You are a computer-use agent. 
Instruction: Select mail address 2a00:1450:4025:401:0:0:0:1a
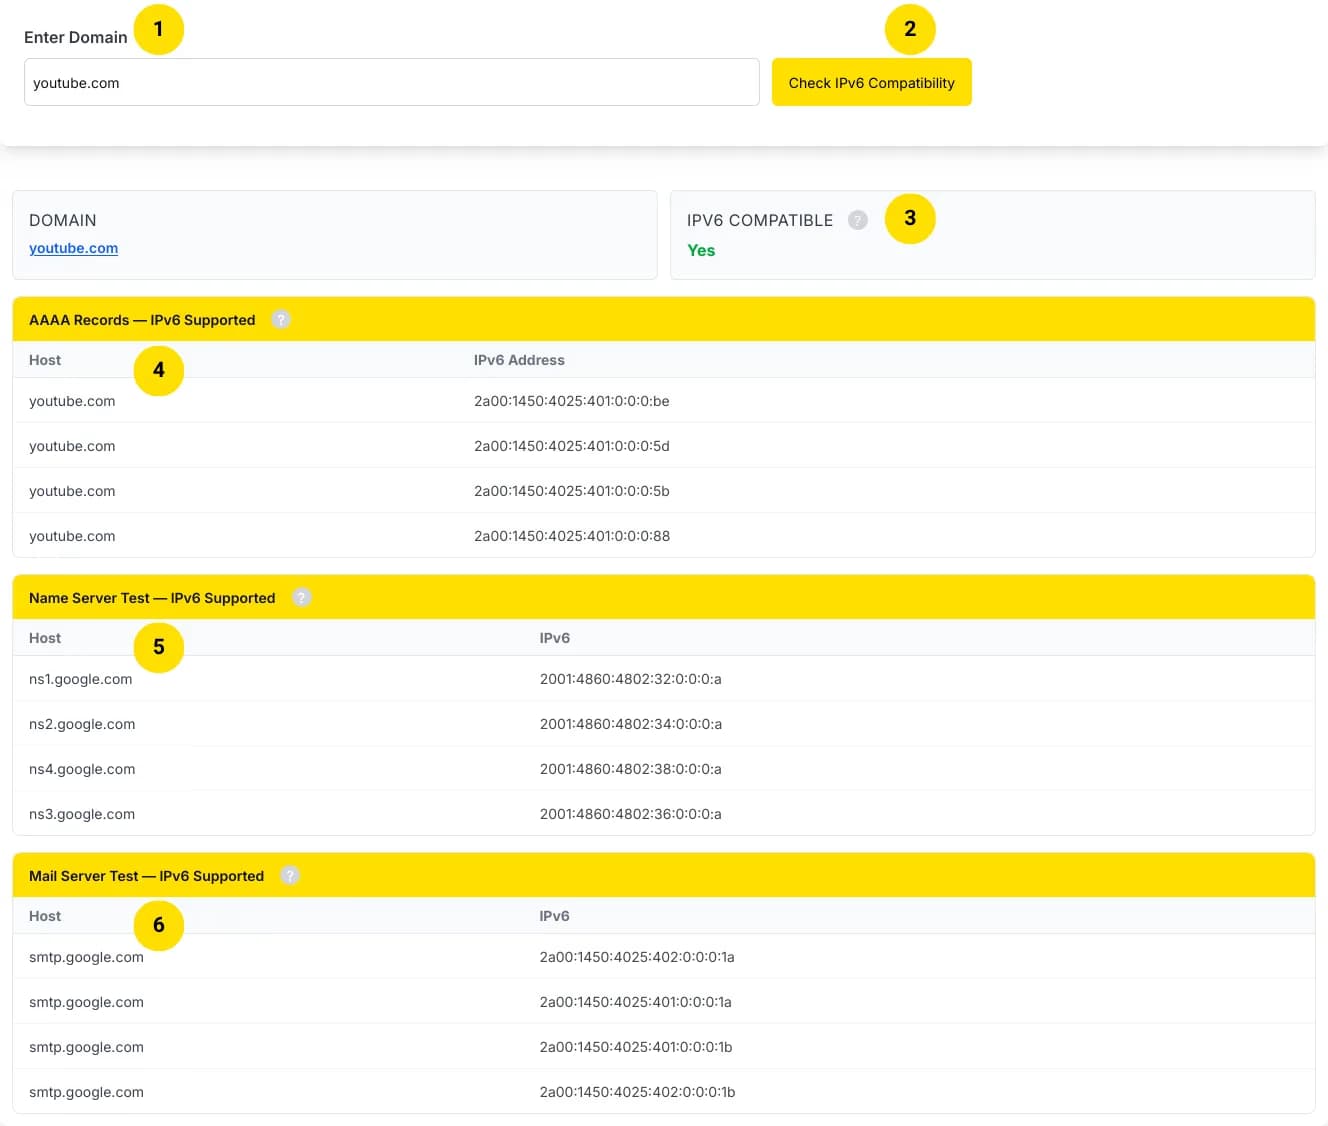pyautogui.click(x=635, y=1002)
